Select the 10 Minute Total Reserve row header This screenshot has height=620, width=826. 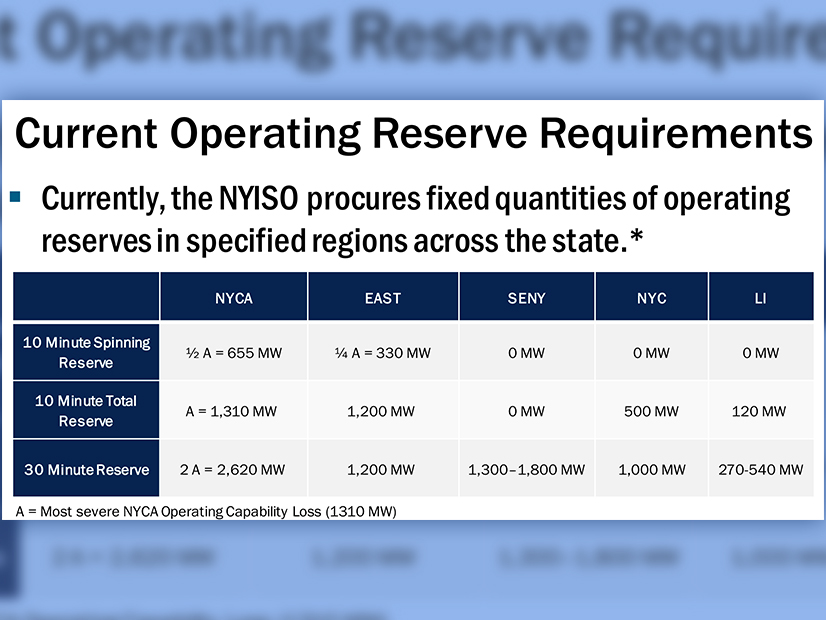tap(86, 410)
